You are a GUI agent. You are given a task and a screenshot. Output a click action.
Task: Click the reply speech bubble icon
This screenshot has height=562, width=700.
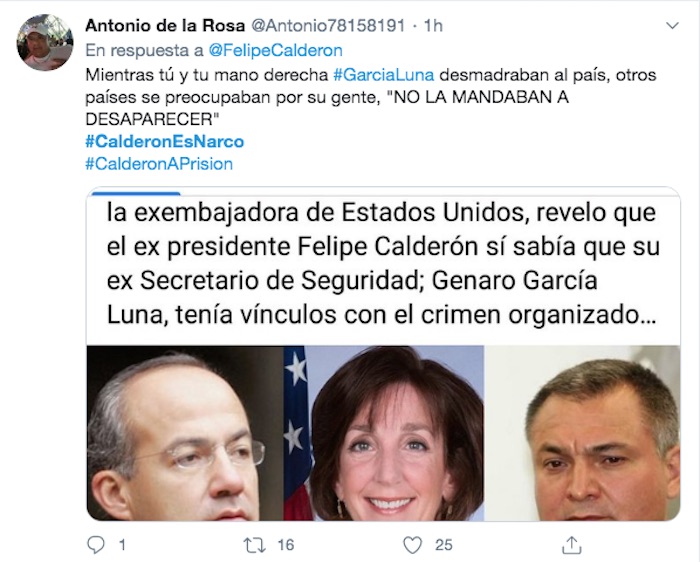[x=96, y=545]
